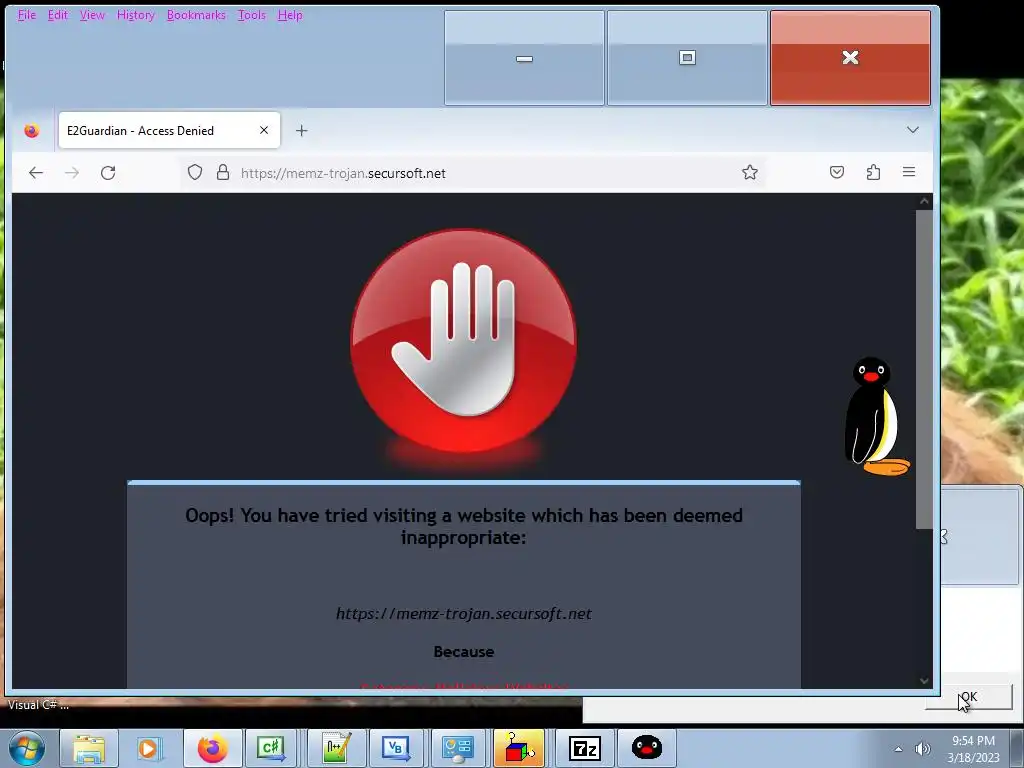Go forward one page
Viewport: 1024px width, 768px height.
coord(72,172)
